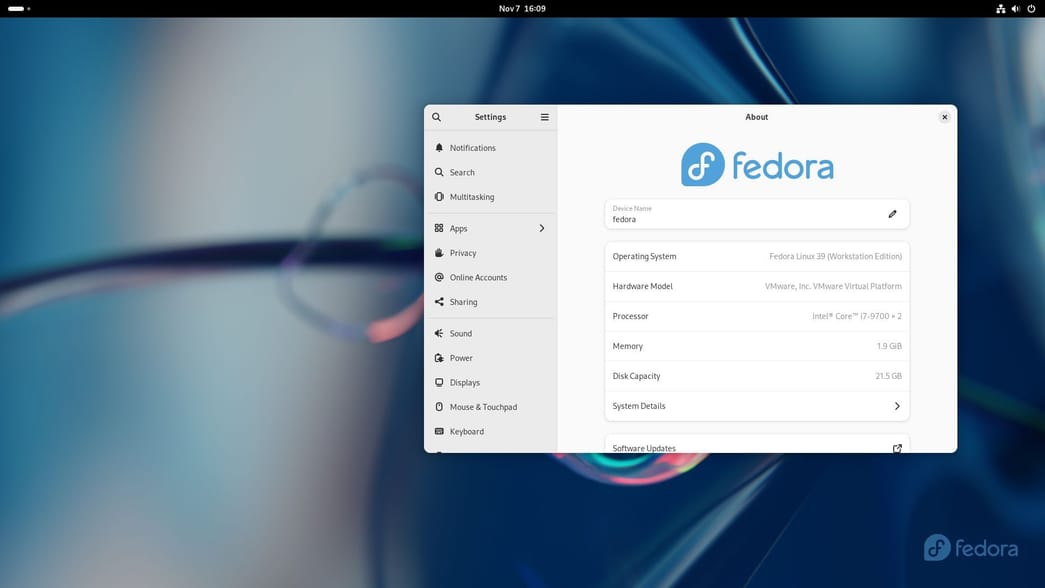1045x588 pixels.
Task: Open search with the magnifier icon
Action: click(436, 116)
